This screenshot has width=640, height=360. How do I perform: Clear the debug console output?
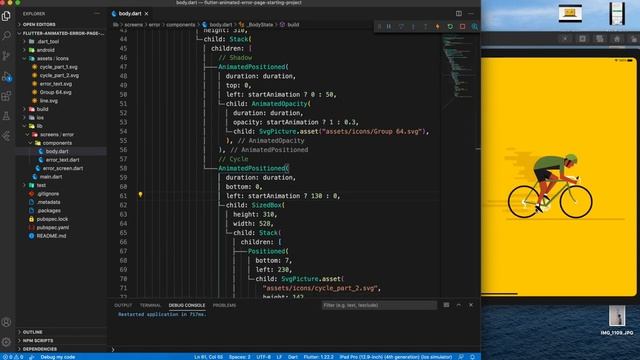[x=446, y=305]
